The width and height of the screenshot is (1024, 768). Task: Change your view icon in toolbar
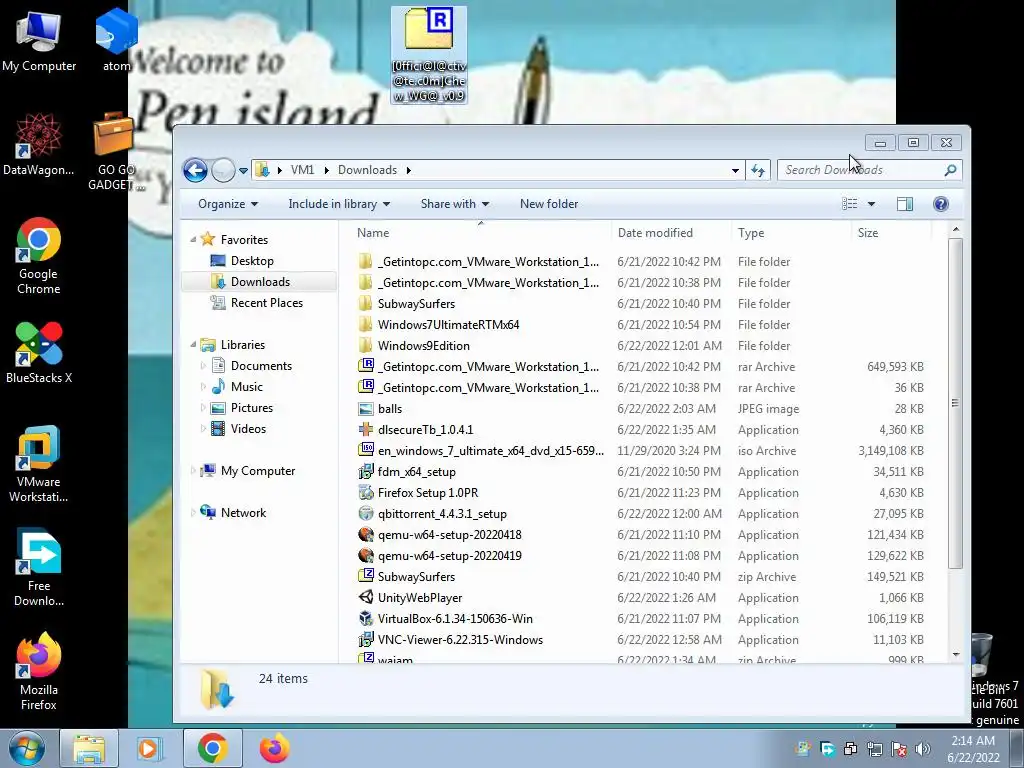(850, 204)
